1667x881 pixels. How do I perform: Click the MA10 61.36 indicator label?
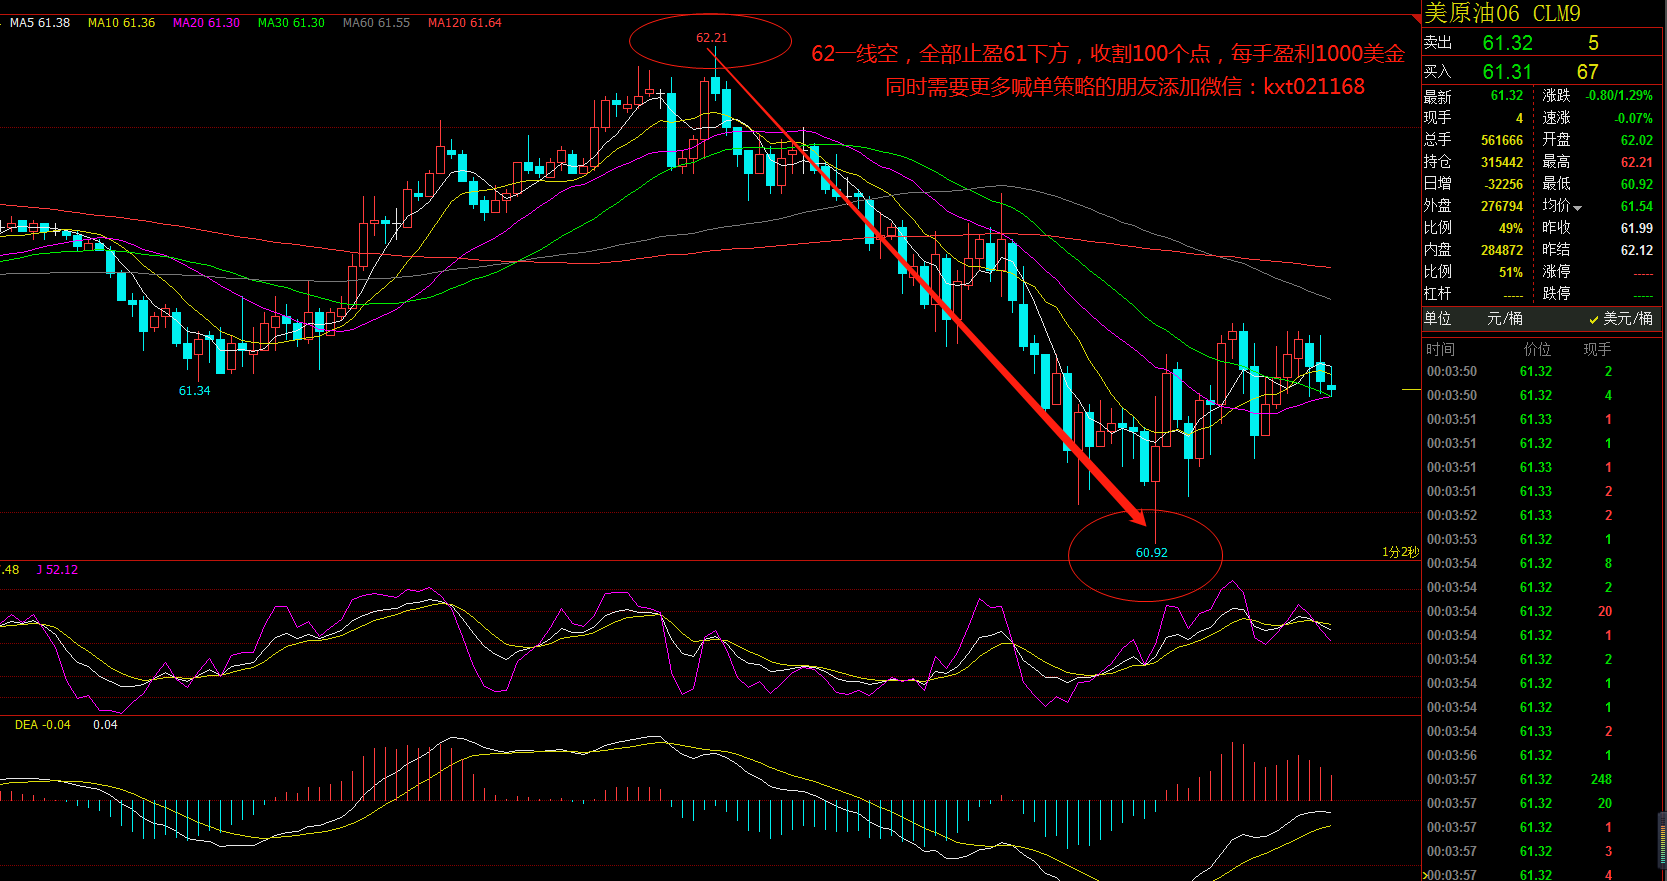(121, 22)
